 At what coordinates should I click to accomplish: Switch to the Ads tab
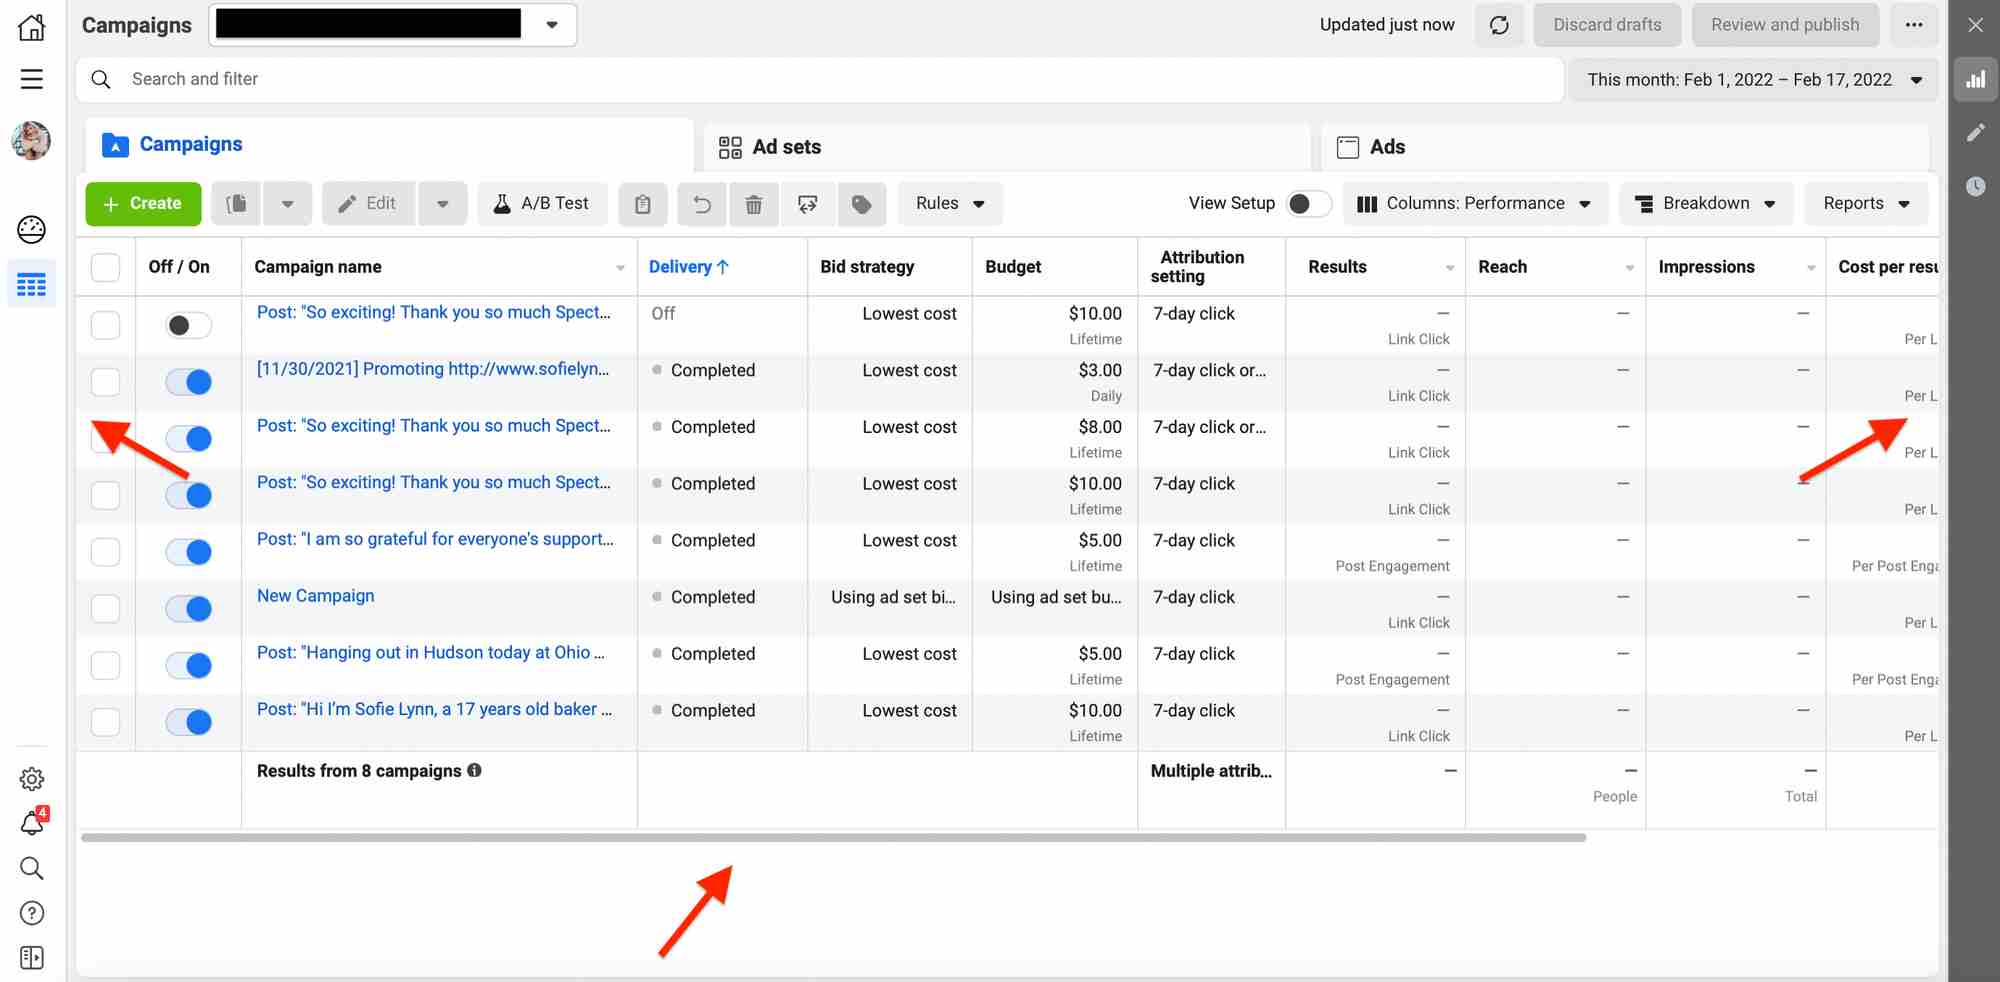(x=1386, y=146)
